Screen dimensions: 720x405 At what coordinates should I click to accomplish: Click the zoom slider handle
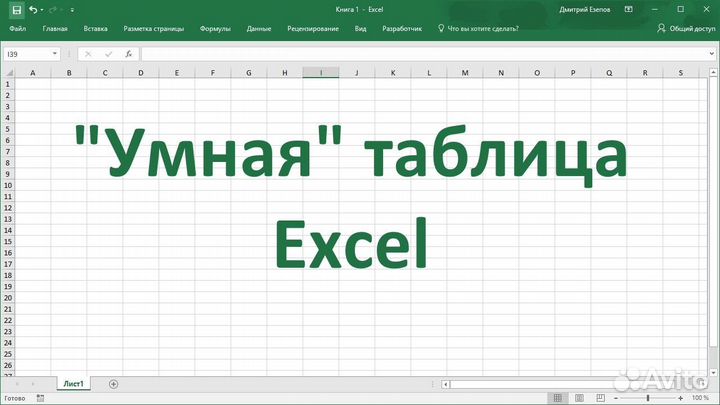[648, 398]
